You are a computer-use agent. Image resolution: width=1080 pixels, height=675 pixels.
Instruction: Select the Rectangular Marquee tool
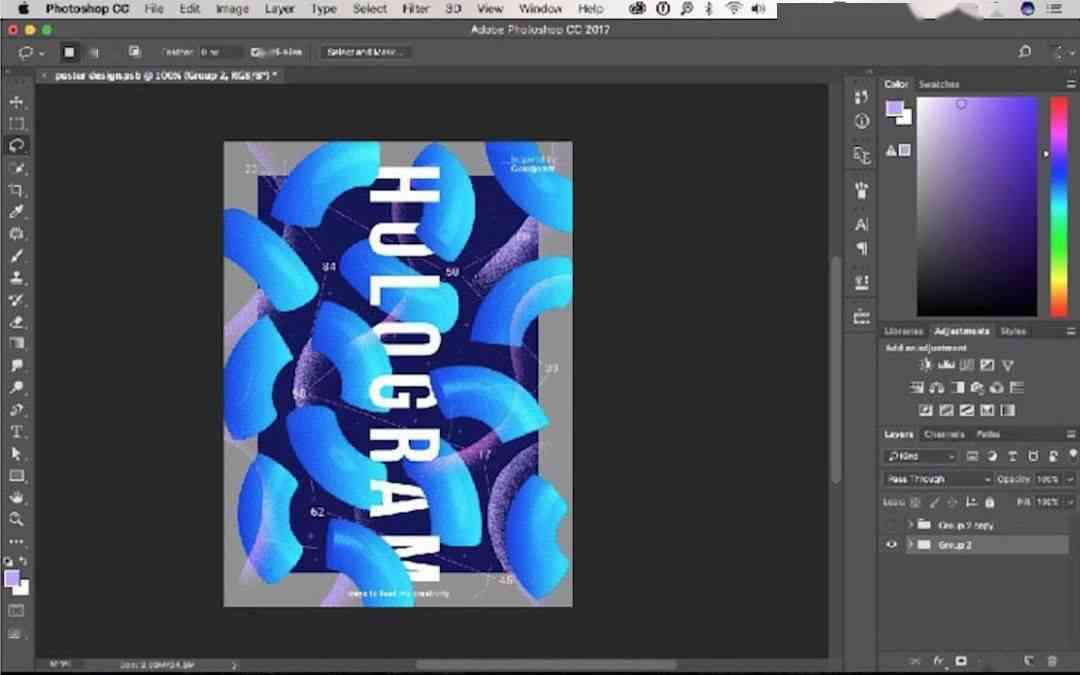coord(16,124)
